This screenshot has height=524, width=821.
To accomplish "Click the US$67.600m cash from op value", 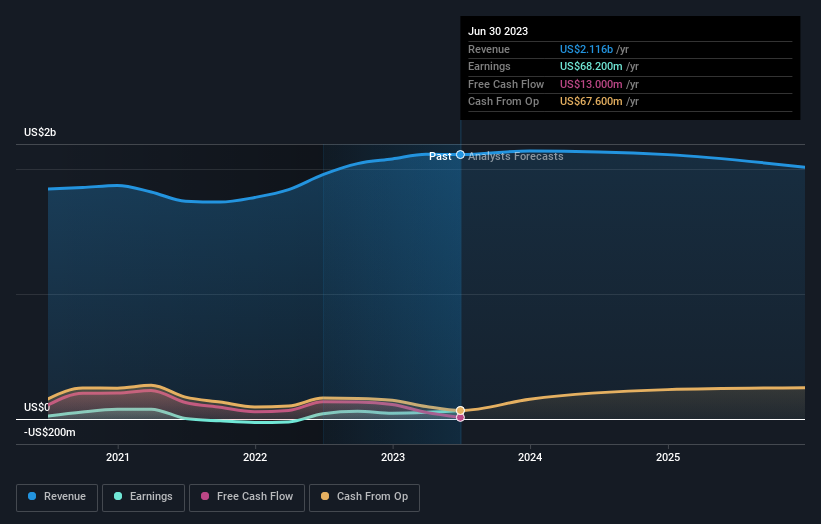I will click(x=591, y=102).
